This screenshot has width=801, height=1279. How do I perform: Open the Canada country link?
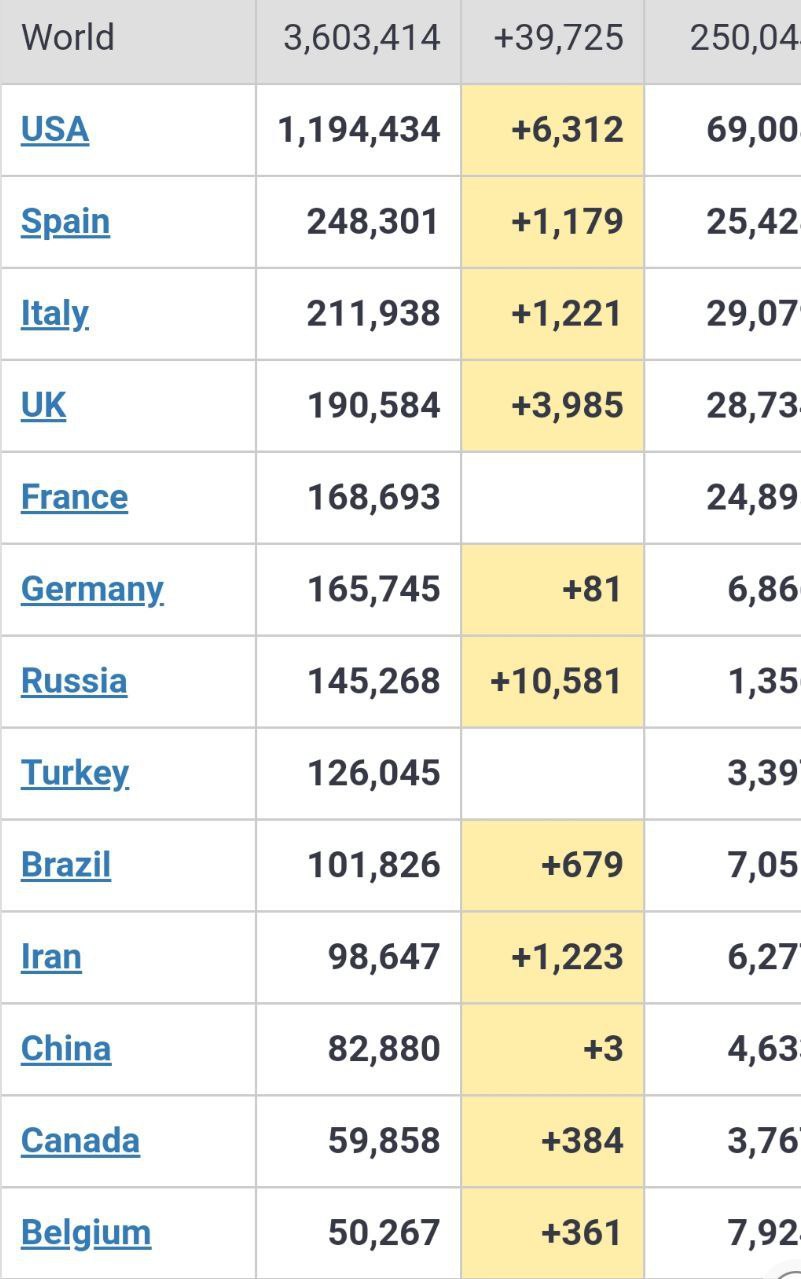(x=80, y=1142)
